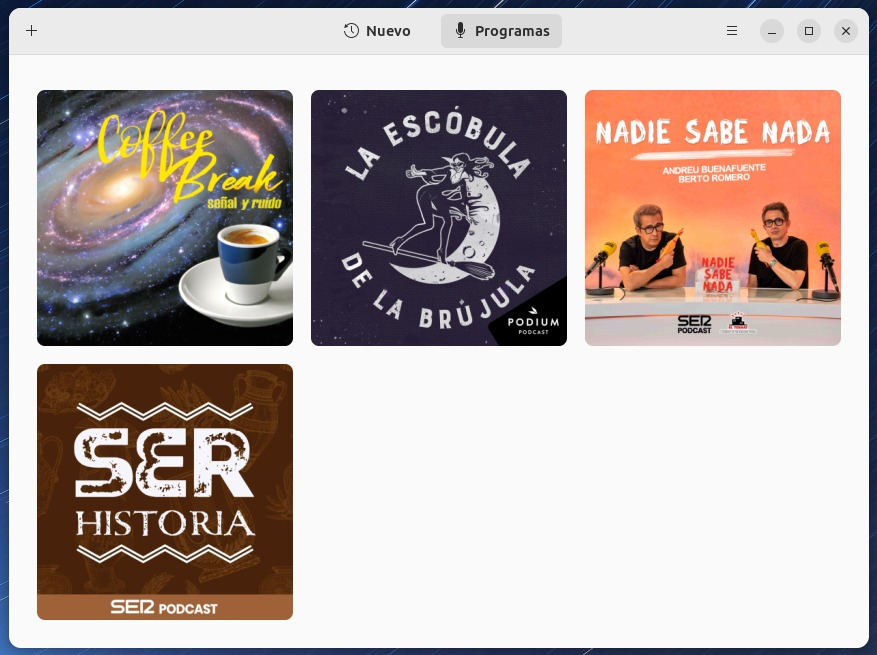Add a new podcast with the plus button

31,31
